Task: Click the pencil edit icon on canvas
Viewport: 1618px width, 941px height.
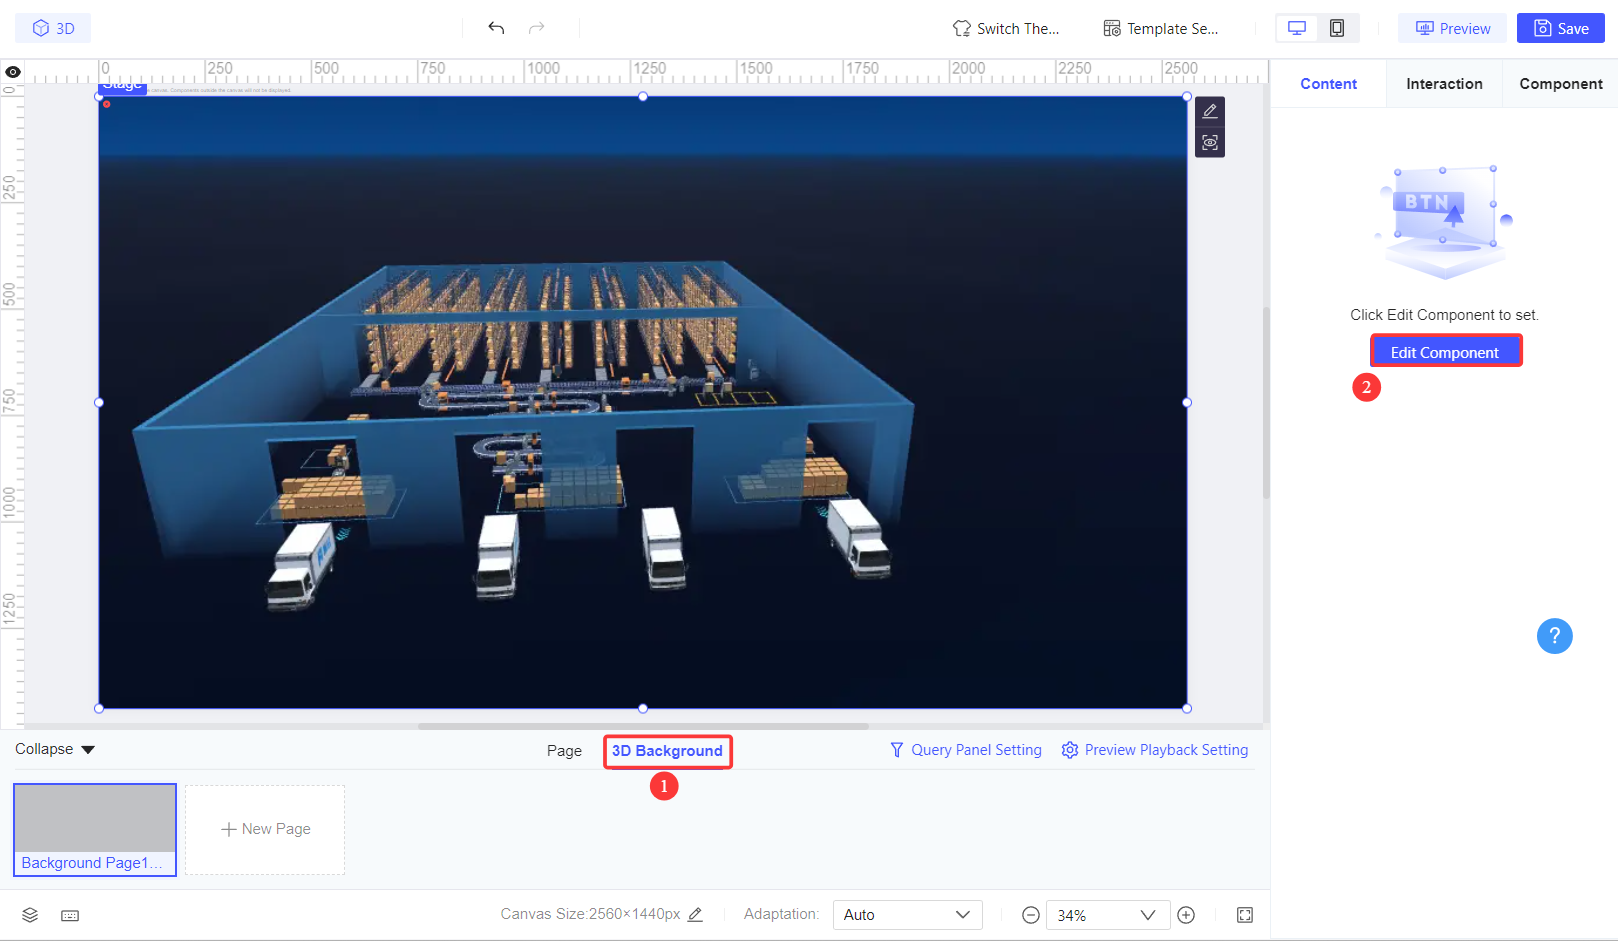Action: (x=1210, y=111)
